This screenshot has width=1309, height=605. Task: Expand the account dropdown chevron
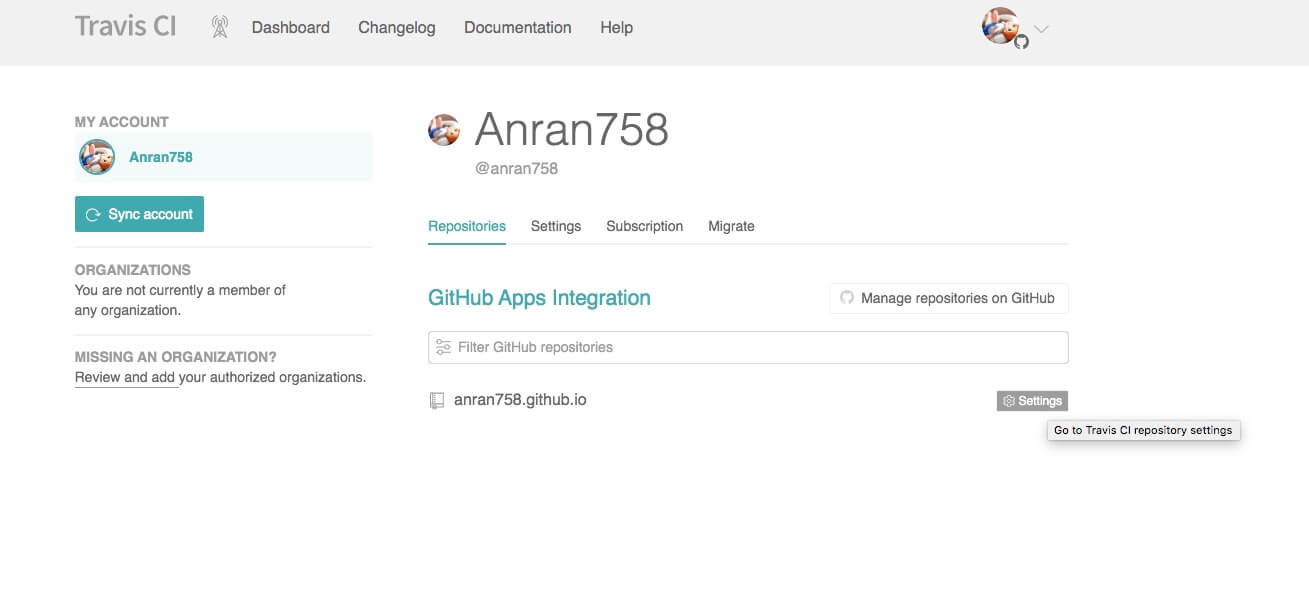(x=1041, y=29)
